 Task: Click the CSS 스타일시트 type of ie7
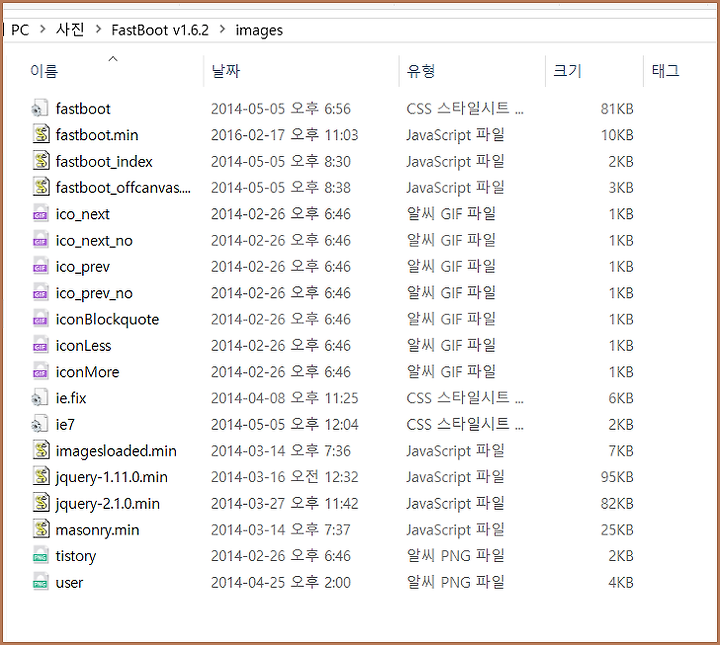coord(465,424)
